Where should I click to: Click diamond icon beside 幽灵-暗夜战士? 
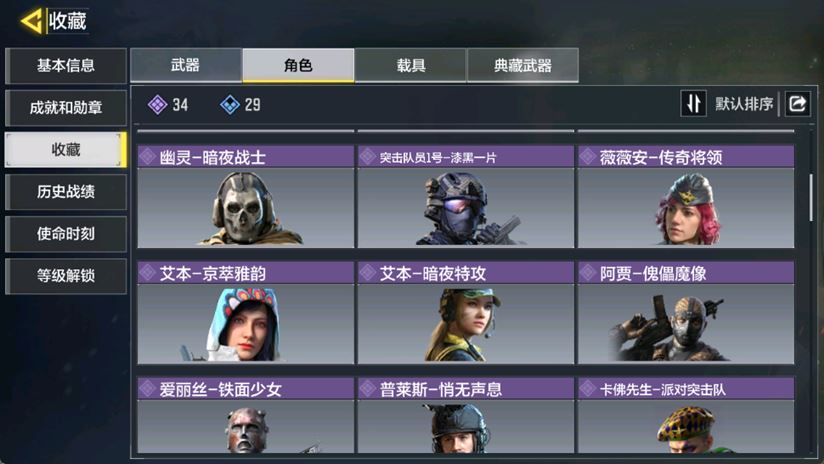tap(148, 157)
